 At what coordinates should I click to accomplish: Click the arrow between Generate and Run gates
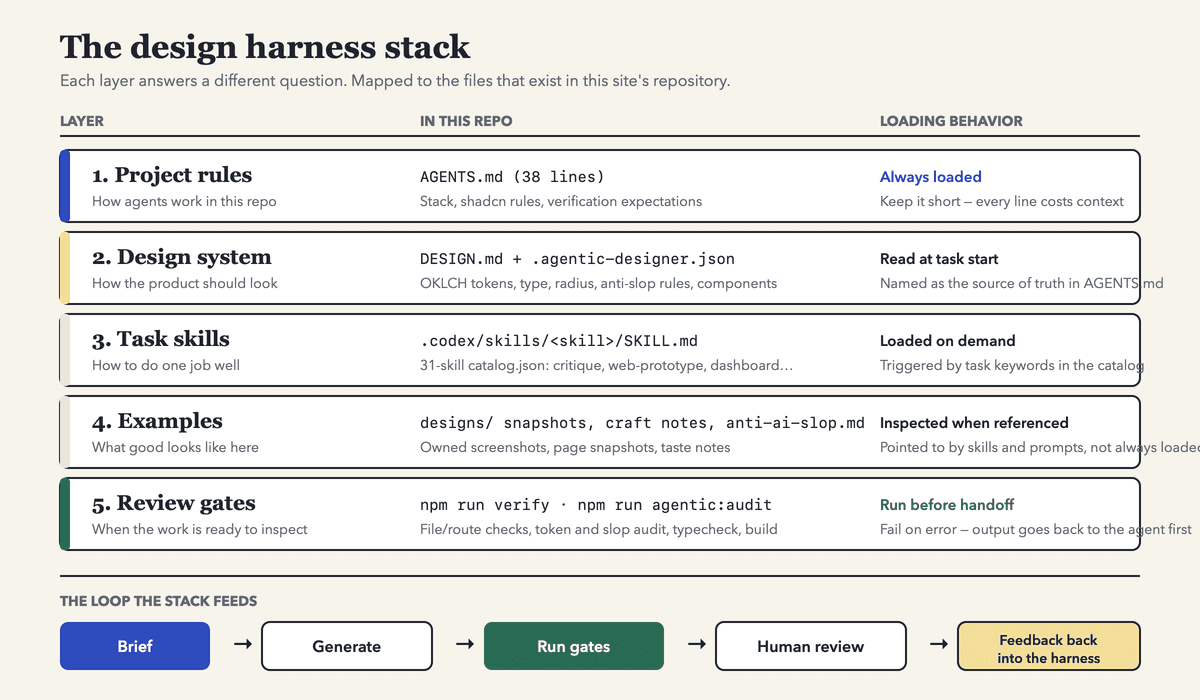coord(464,645)
